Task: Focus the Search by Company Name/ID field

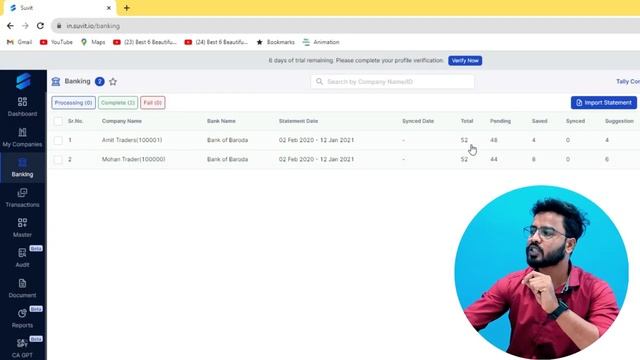Action: coord(392,82)
